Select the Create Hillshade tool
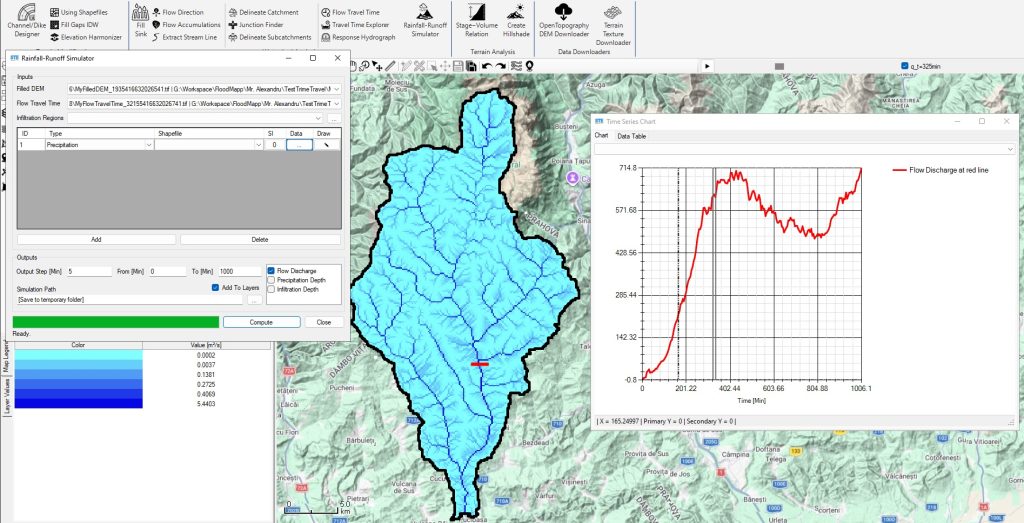Image resolution: width=1024 pixels, height=523 pixels. click(x=516, y=20)
